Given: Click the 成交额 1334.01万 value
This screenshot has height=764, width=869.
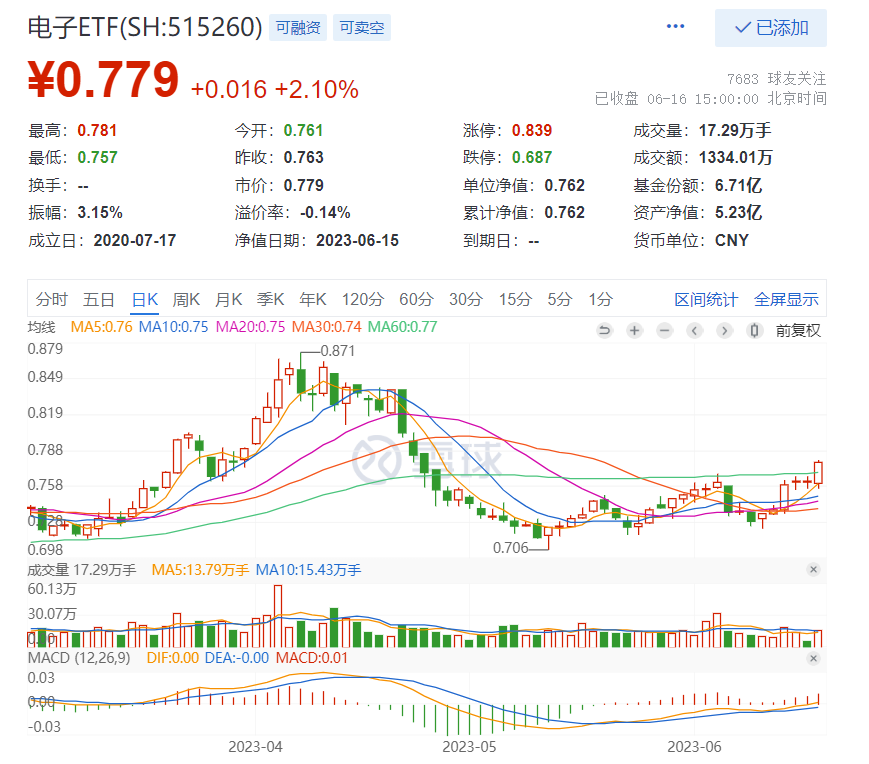Looking at the screenshot, I should [x=735, y=158].
